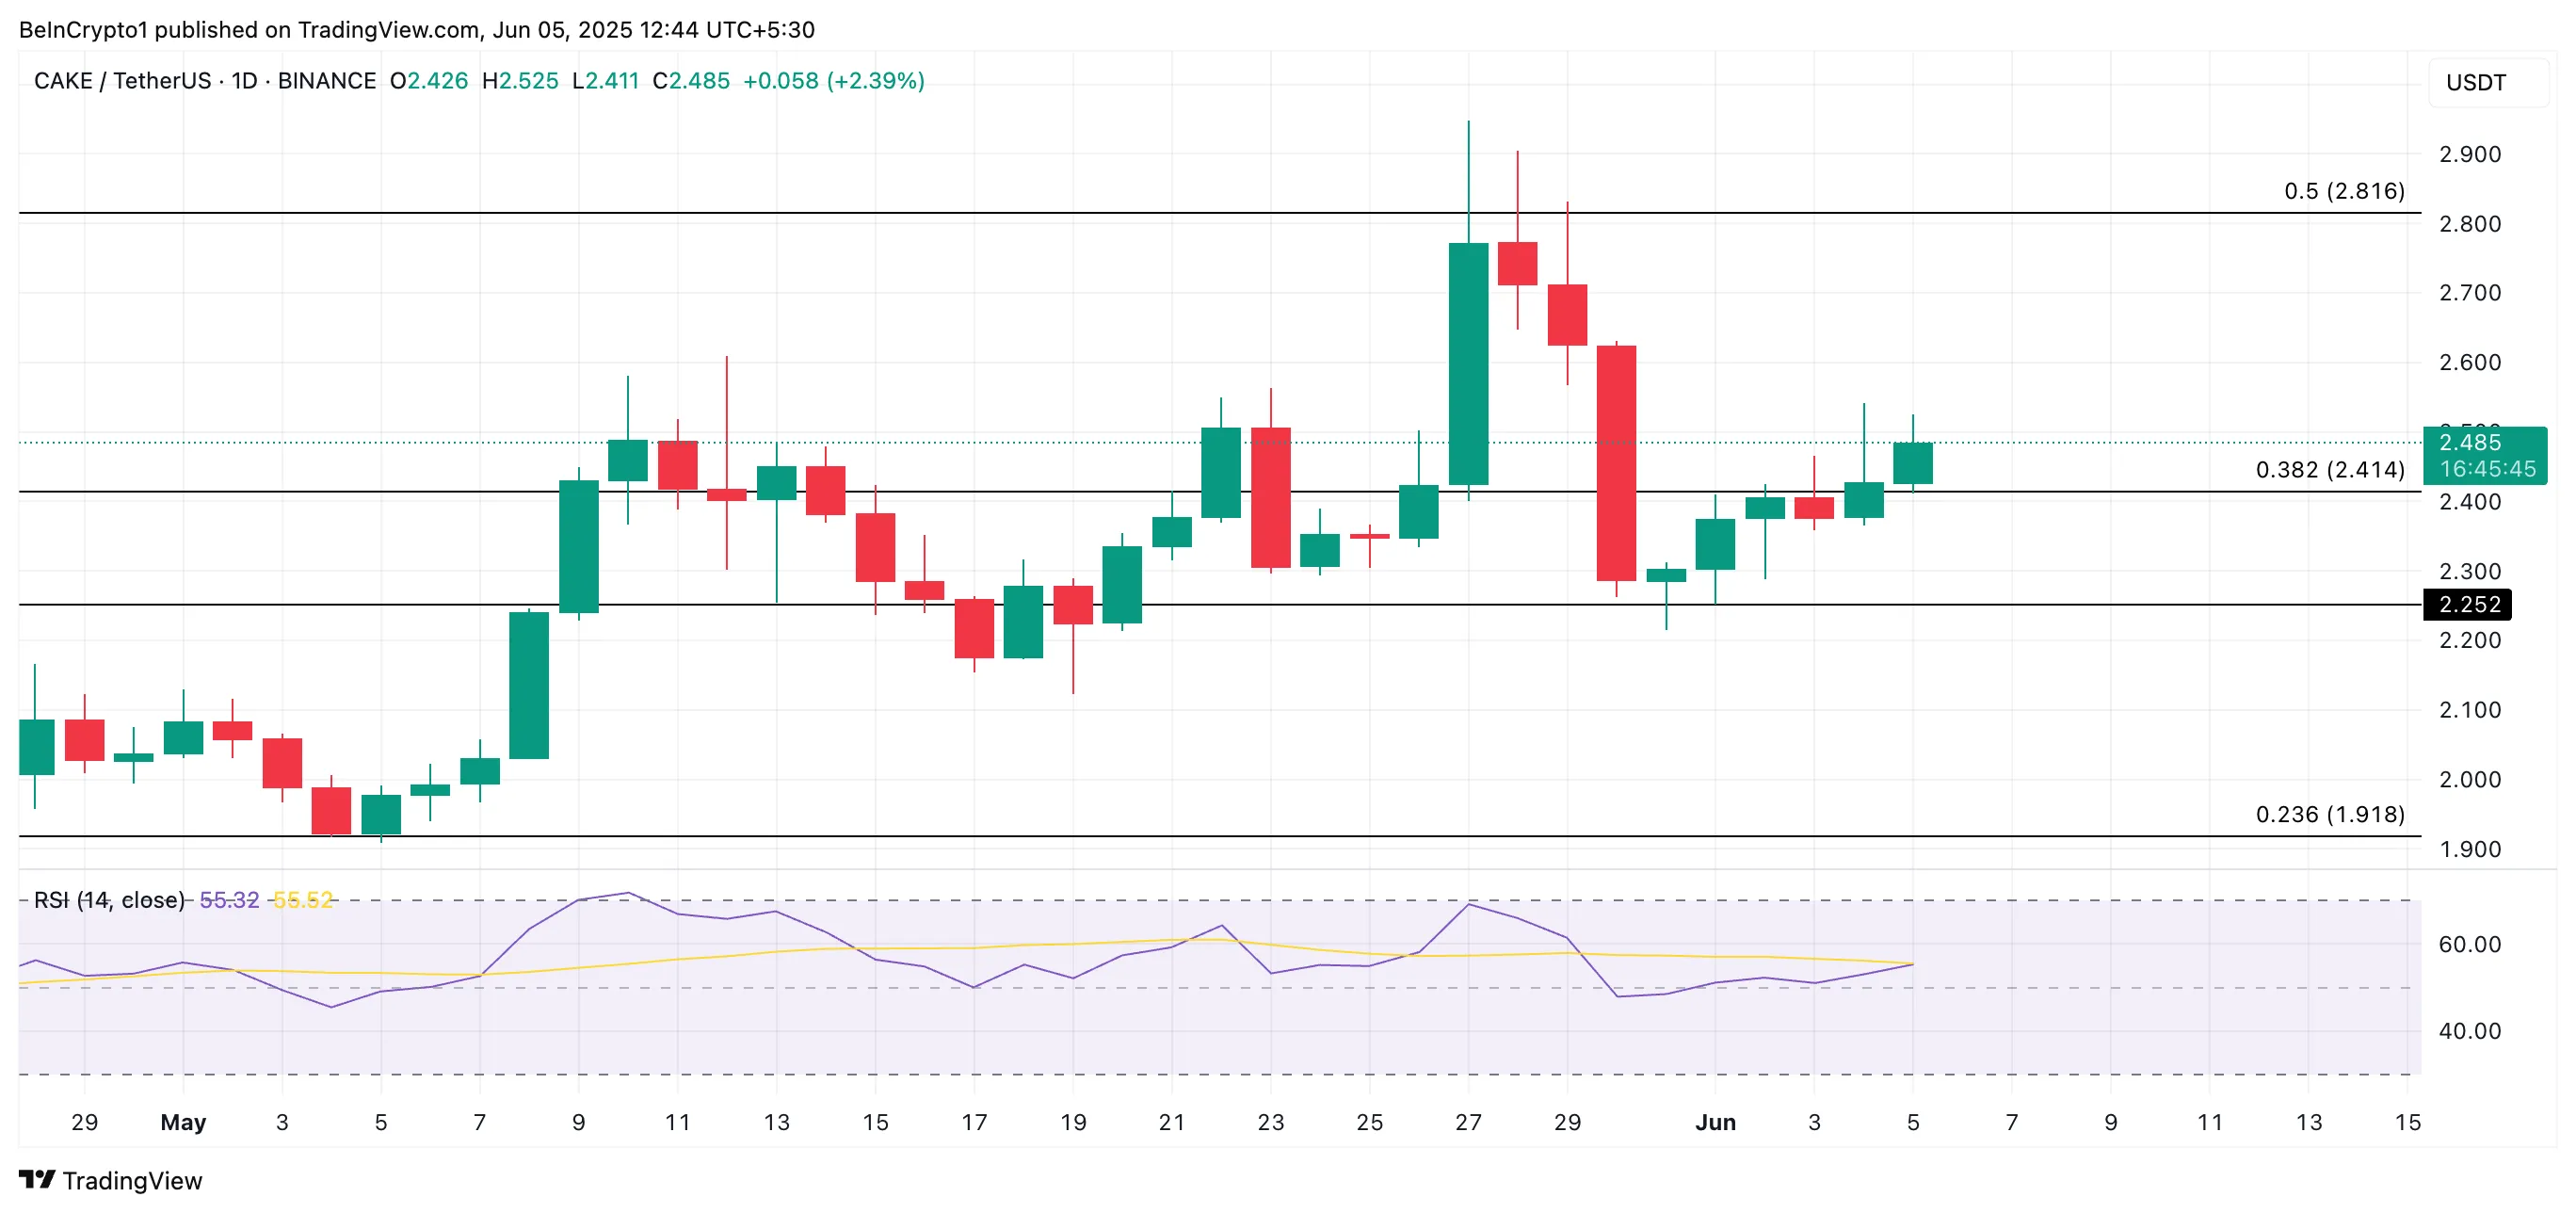Click the May label on time axis
Screen dimensions: 2576x1213
point(183,1122)
